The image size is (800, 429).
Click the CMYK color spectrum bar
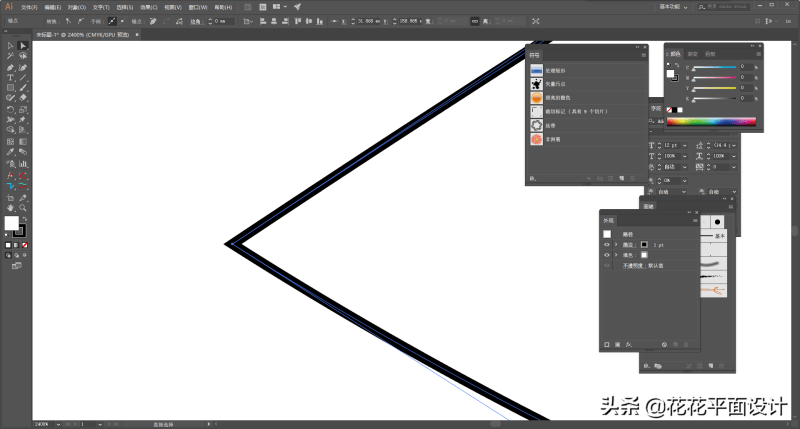coord(712,122)
